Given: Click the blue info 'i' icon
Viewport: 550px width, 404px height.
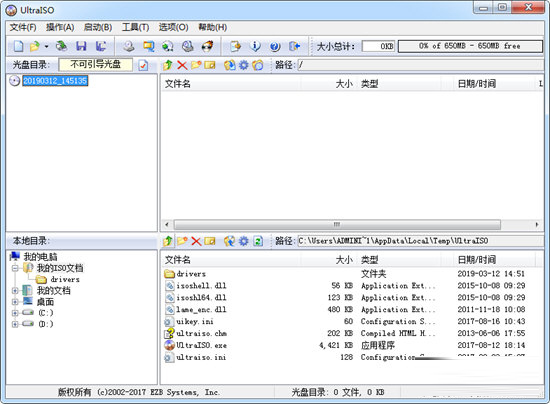Looking at the screenshot, I should (255, 46).
